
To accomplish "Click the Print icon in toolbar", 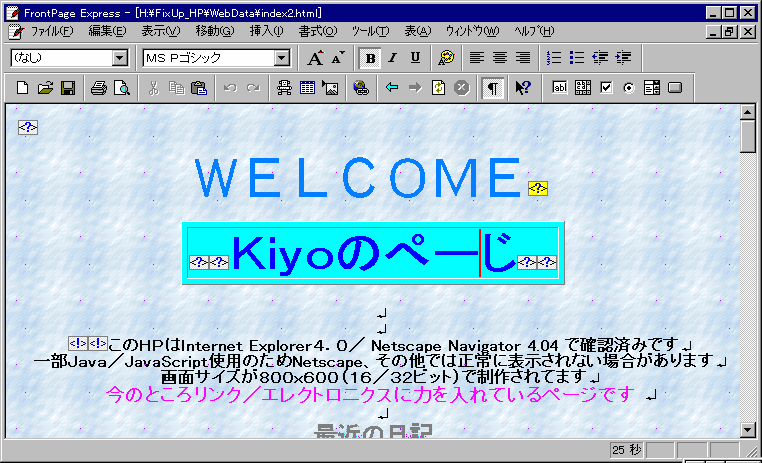I will tap(99, 88).
